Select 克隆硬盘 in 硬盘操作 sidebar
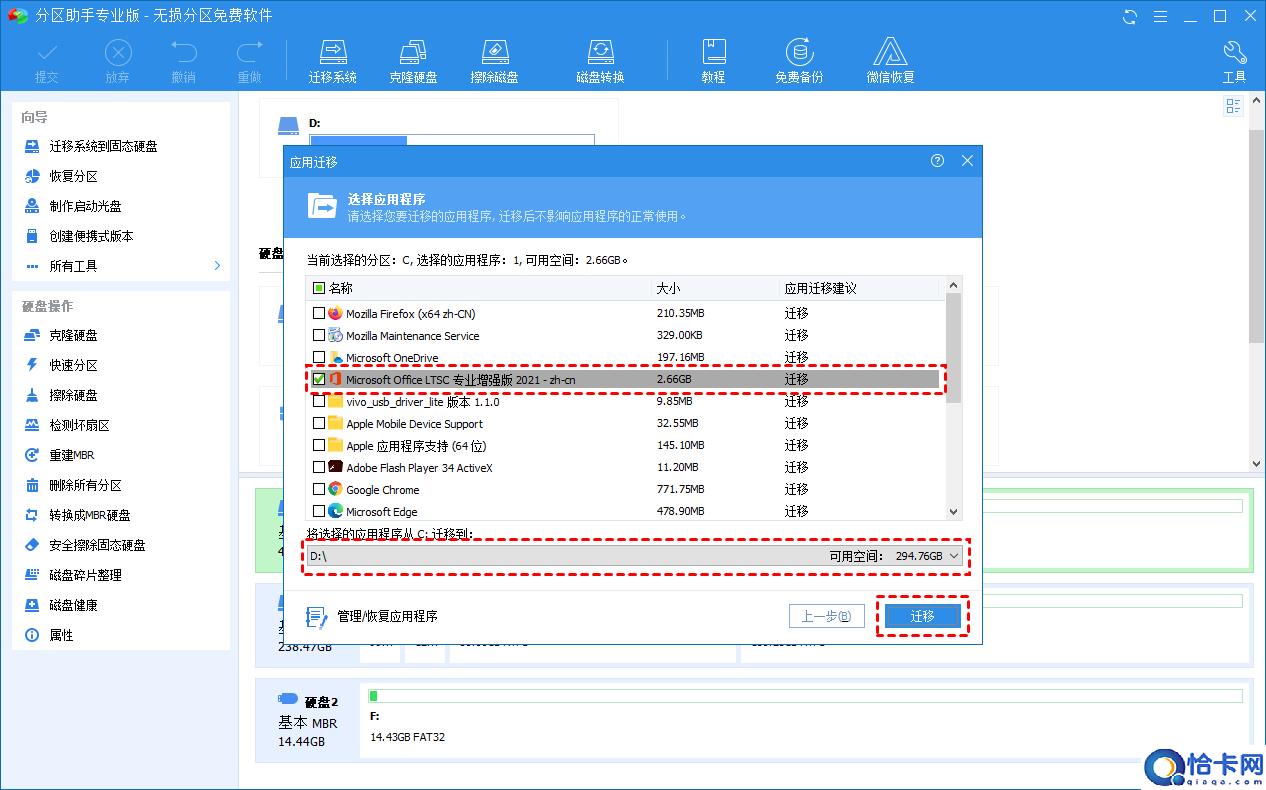The image size is (1266, 790). (x=73, y=335)
